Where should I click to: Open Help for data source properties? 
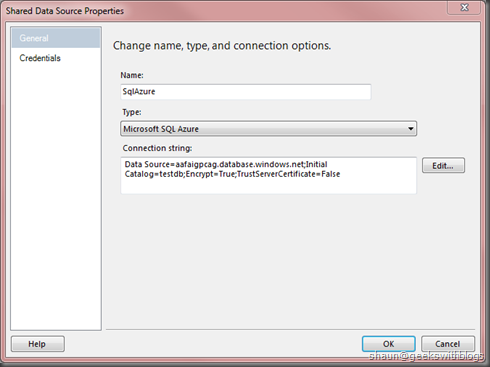[37, 344]
